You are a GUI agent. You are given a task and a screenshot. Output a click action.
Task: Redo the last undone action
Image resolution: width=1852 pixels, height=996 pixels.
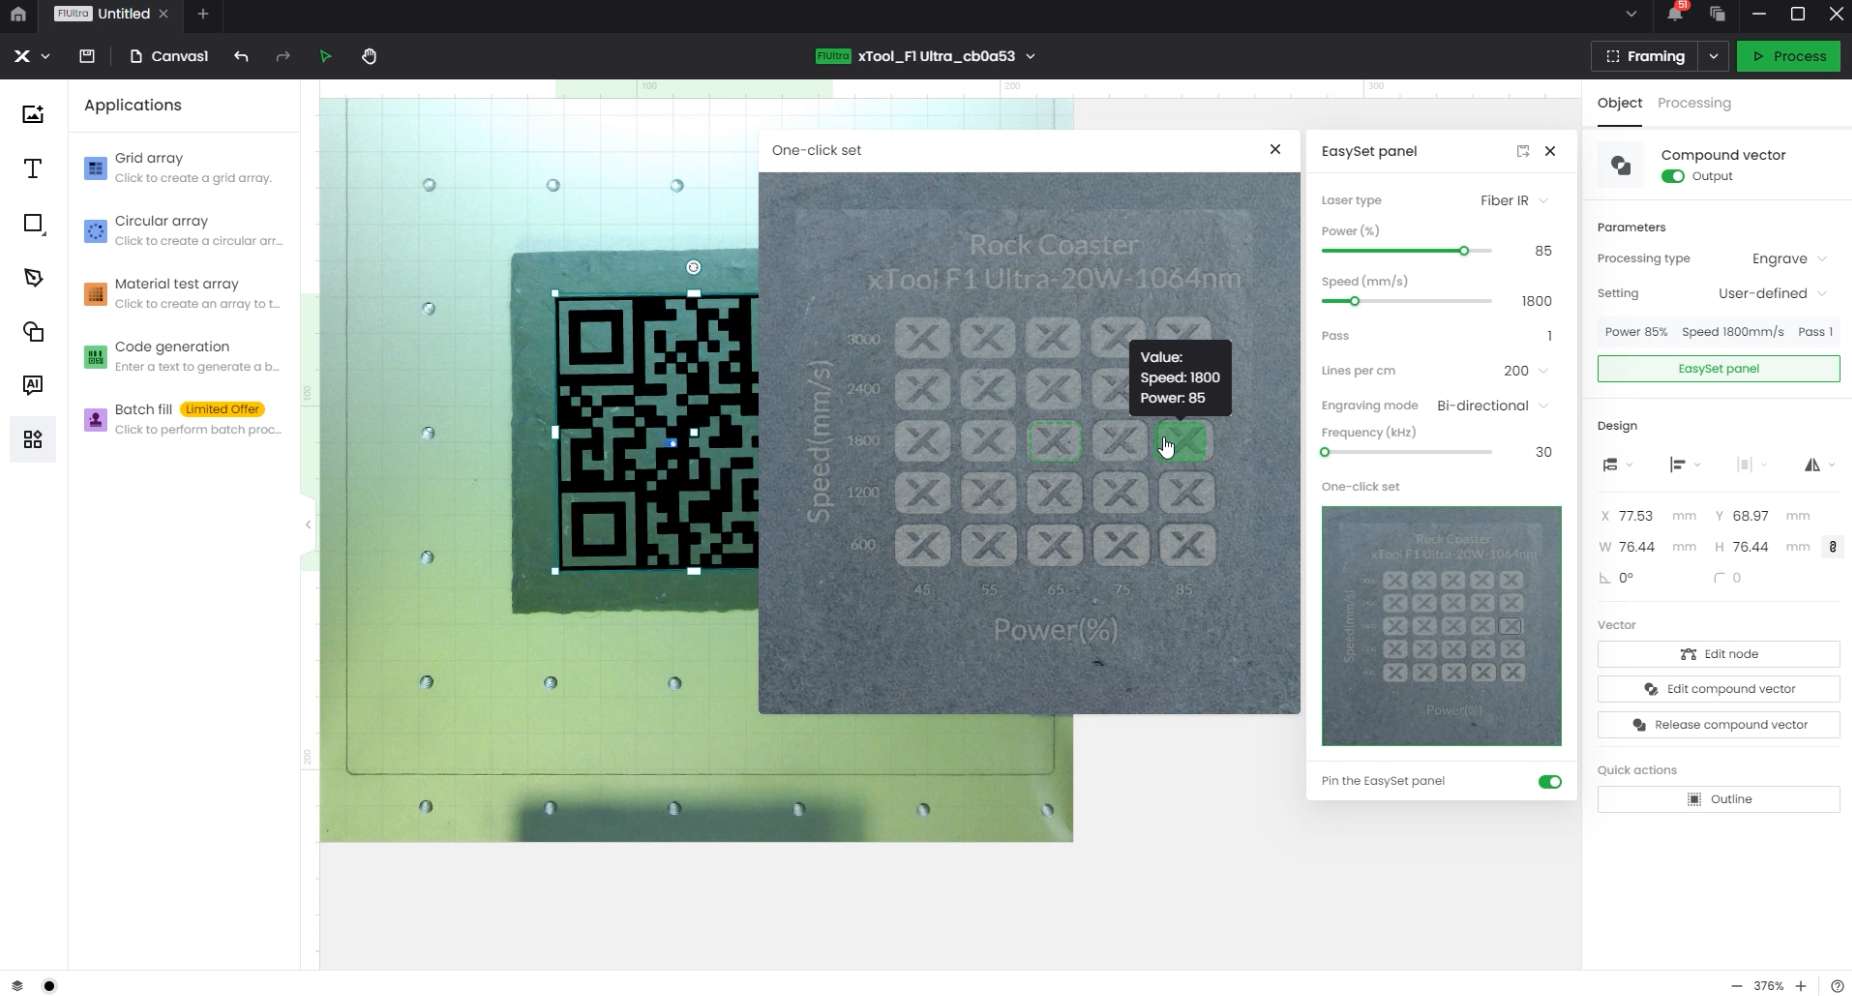[x=283, y=56]
